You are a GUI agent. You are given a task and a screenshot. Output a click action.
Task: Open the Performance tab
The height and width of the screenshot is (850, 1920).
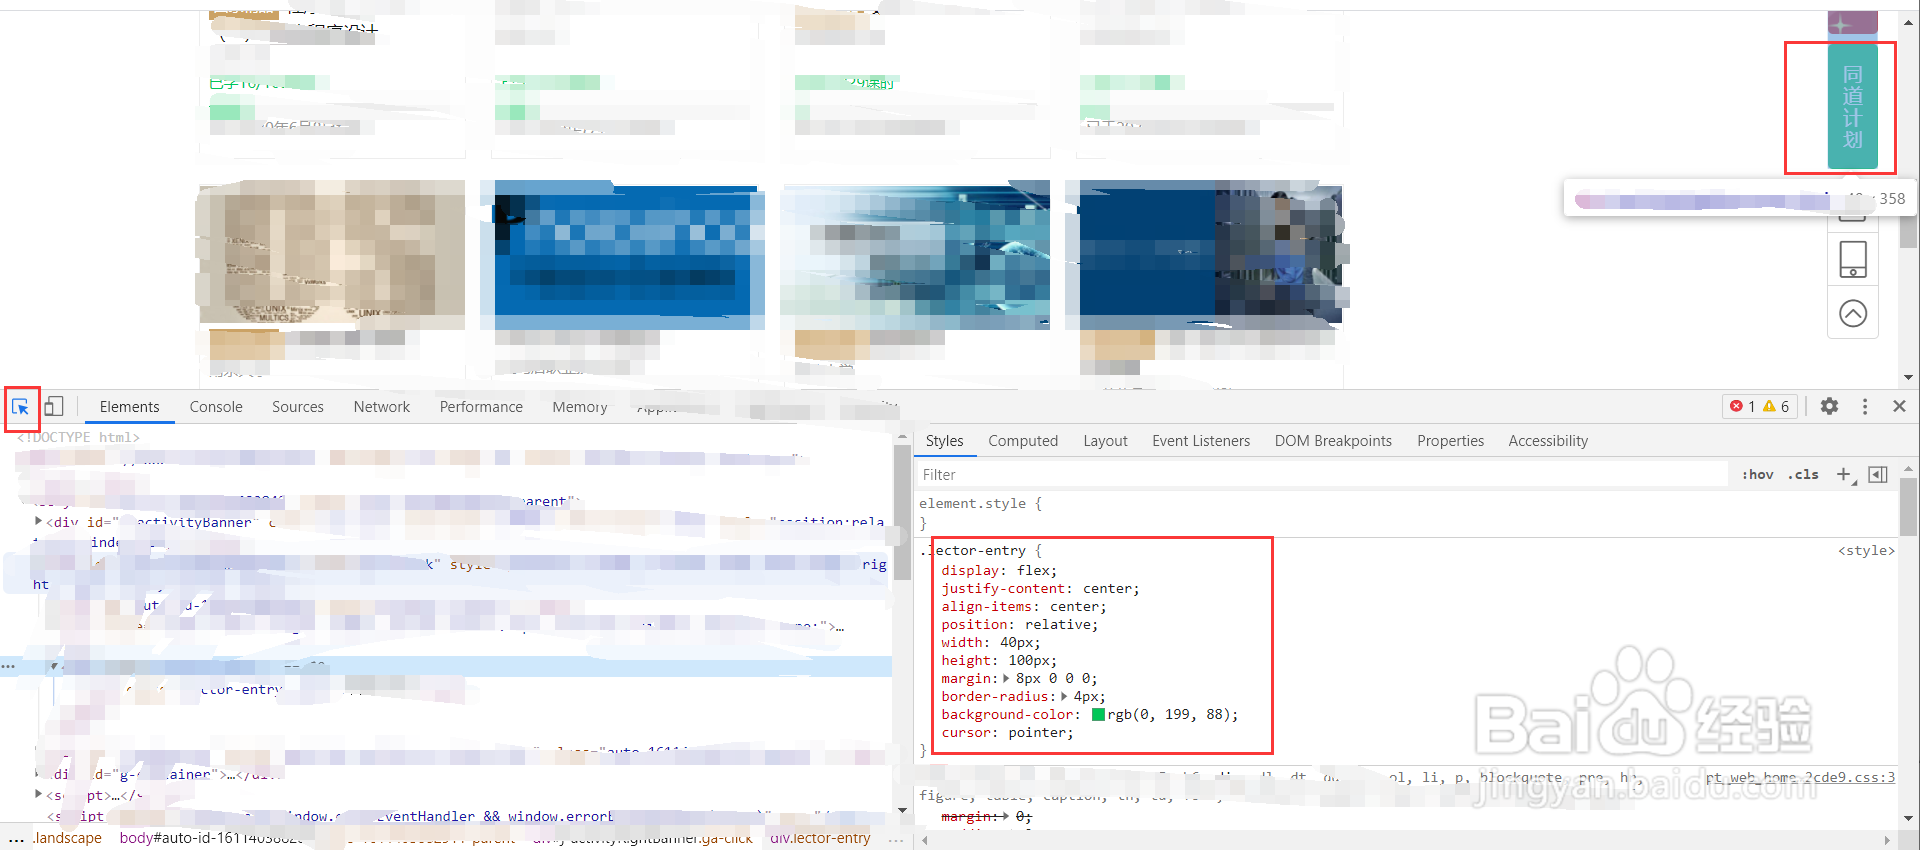(x=481, y=407)
